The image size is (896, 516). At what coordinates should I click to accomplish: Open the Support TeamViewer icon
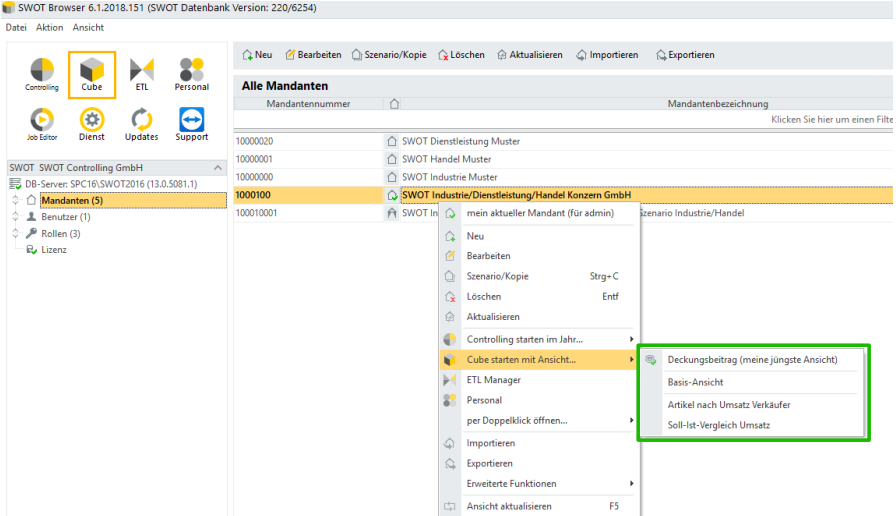tap(191, 124)
